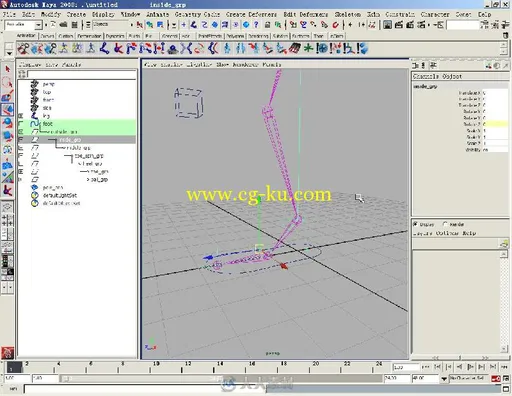Select the Render radio button

point(445,224)
